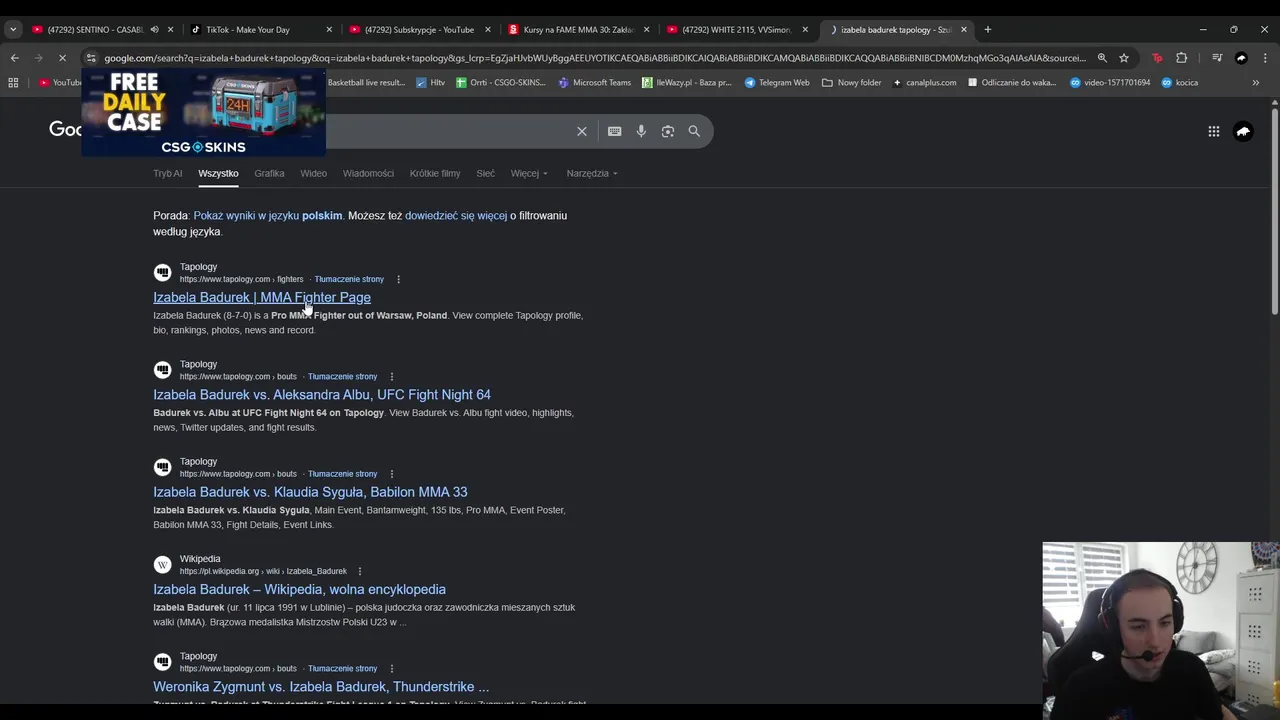Image resolution: width=1280 pixels, height=720 pixels.
Task: Switch to the WHITE 2115 YouTube tab
Action: (737, 29)
